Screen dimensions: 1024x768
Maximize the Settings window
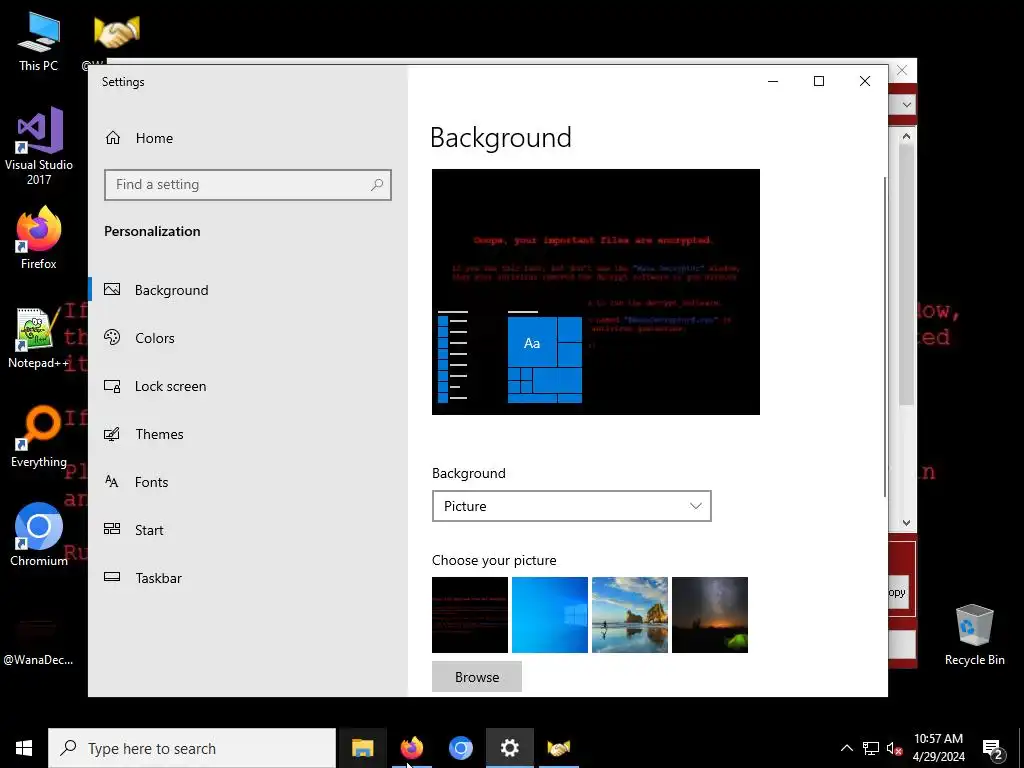point(819,81)
